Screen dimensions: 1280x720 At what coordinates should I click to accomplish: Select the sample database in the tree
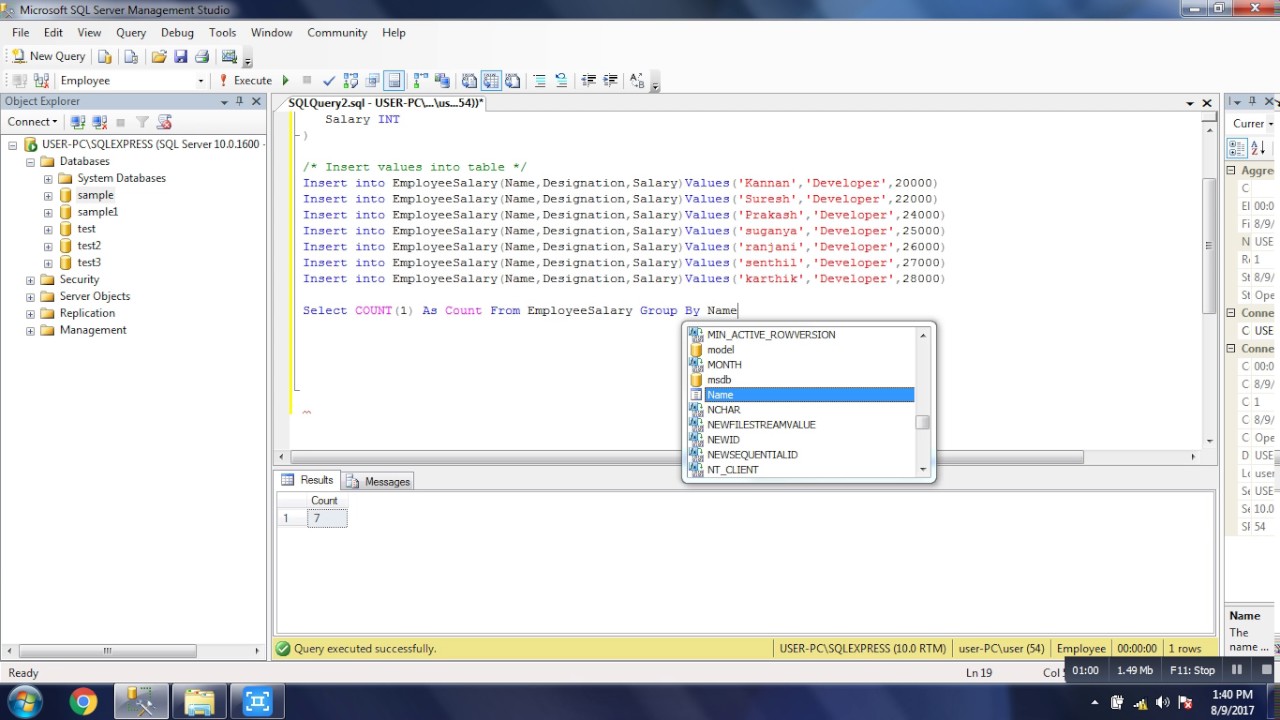click(x=95, y=195)
